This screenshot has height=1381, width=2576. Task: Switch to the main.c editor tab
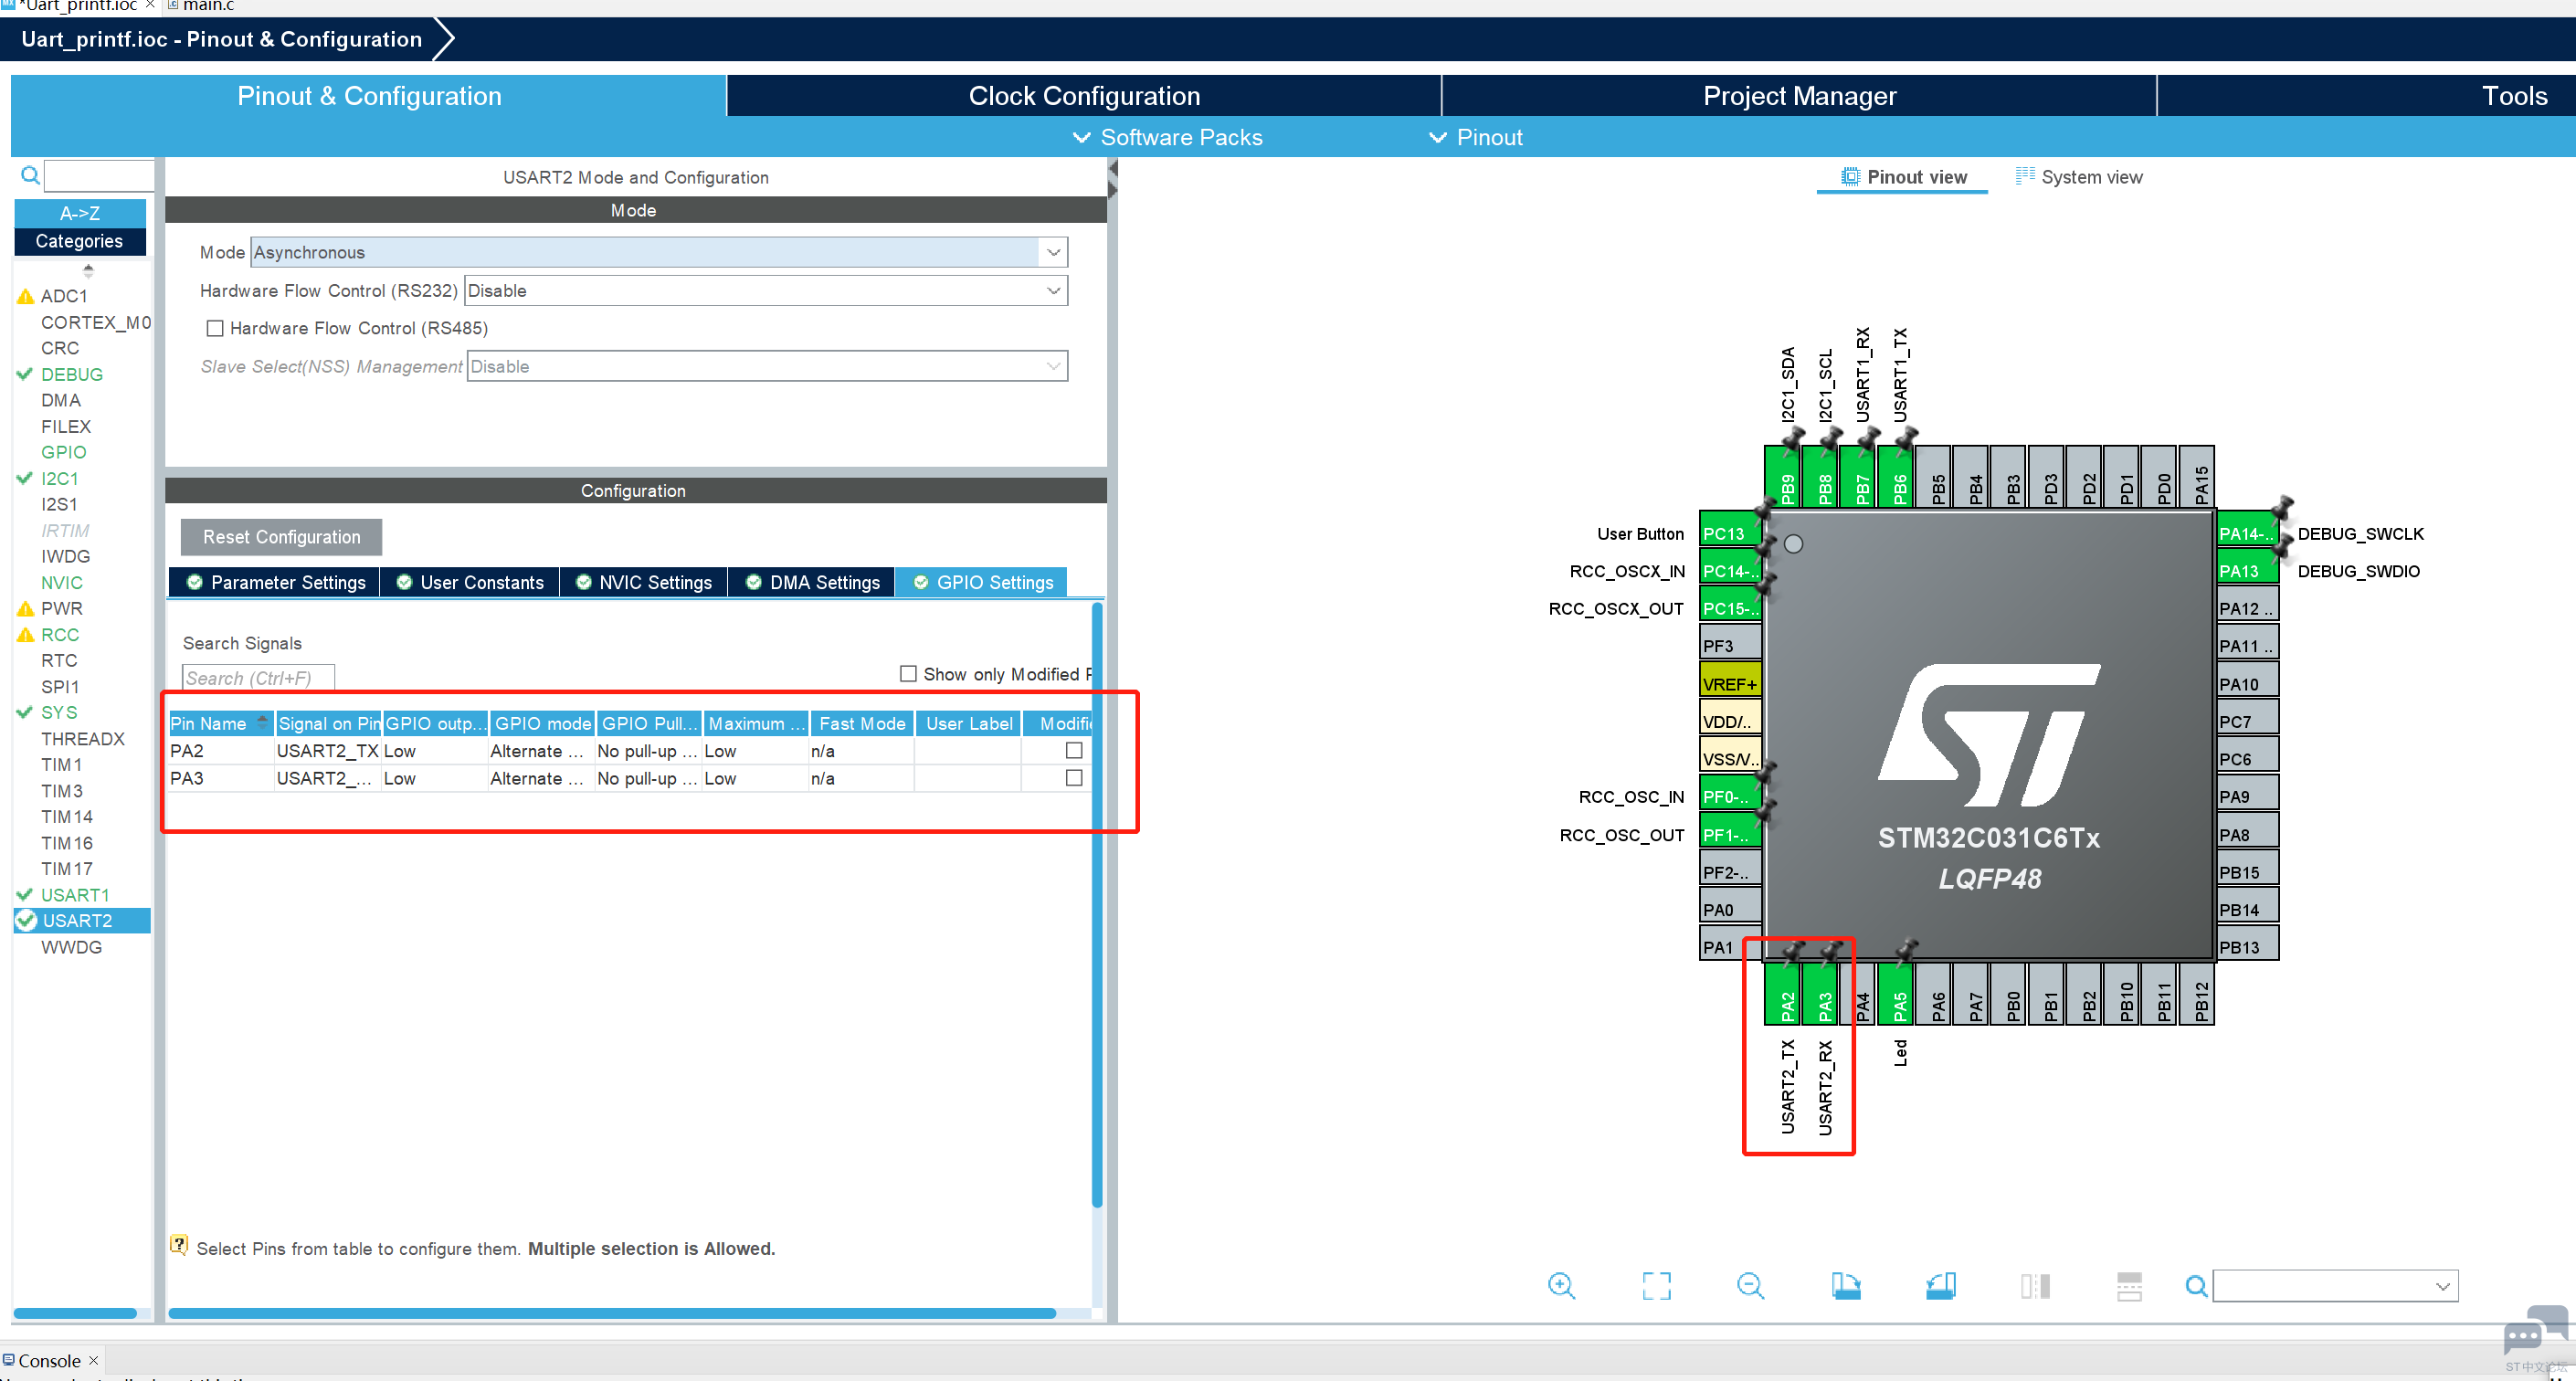(200, 6)
